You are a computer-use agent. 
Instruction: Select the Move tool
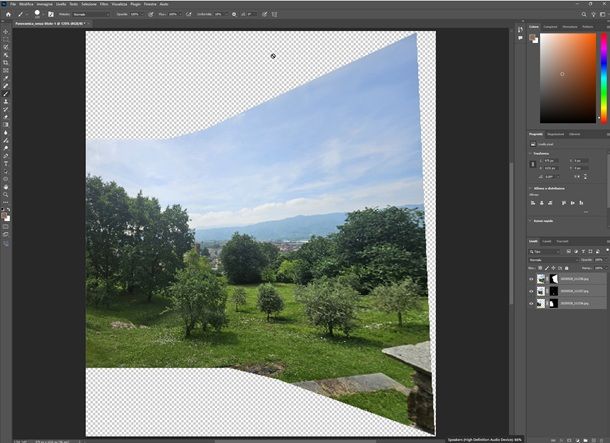pyautogui.click(x=5, y=32)
